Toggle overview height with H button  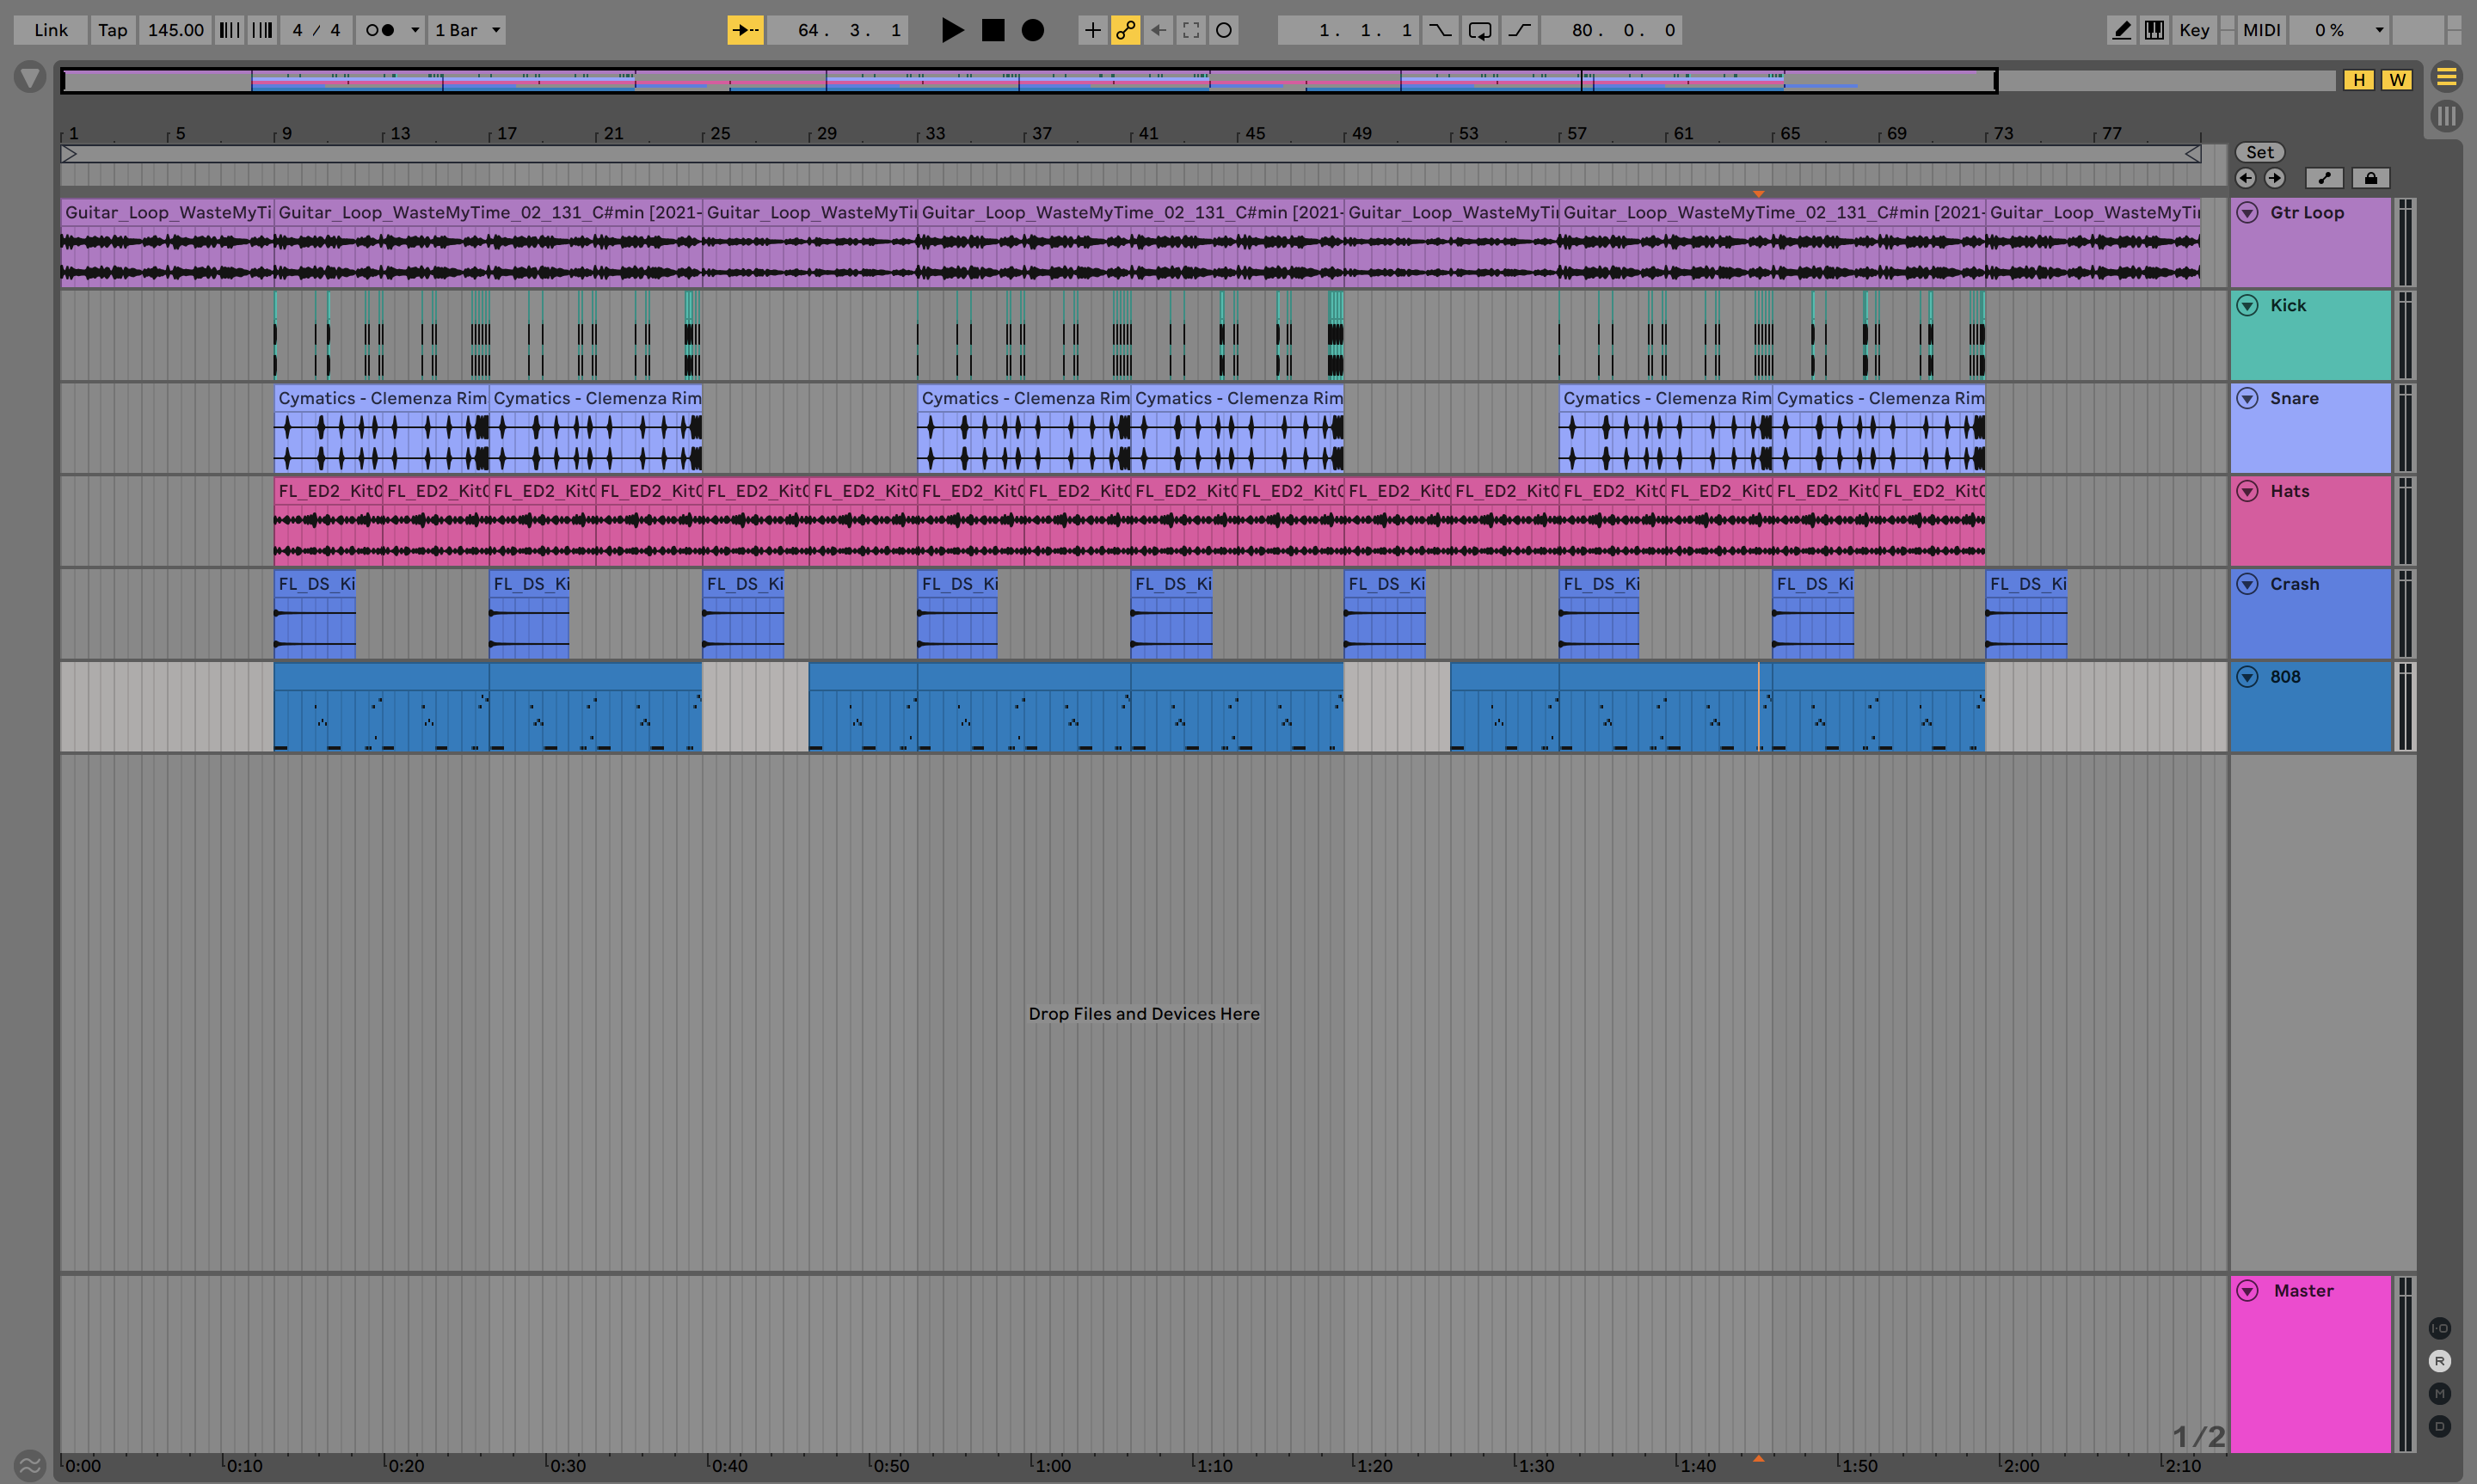(2359, 80)
